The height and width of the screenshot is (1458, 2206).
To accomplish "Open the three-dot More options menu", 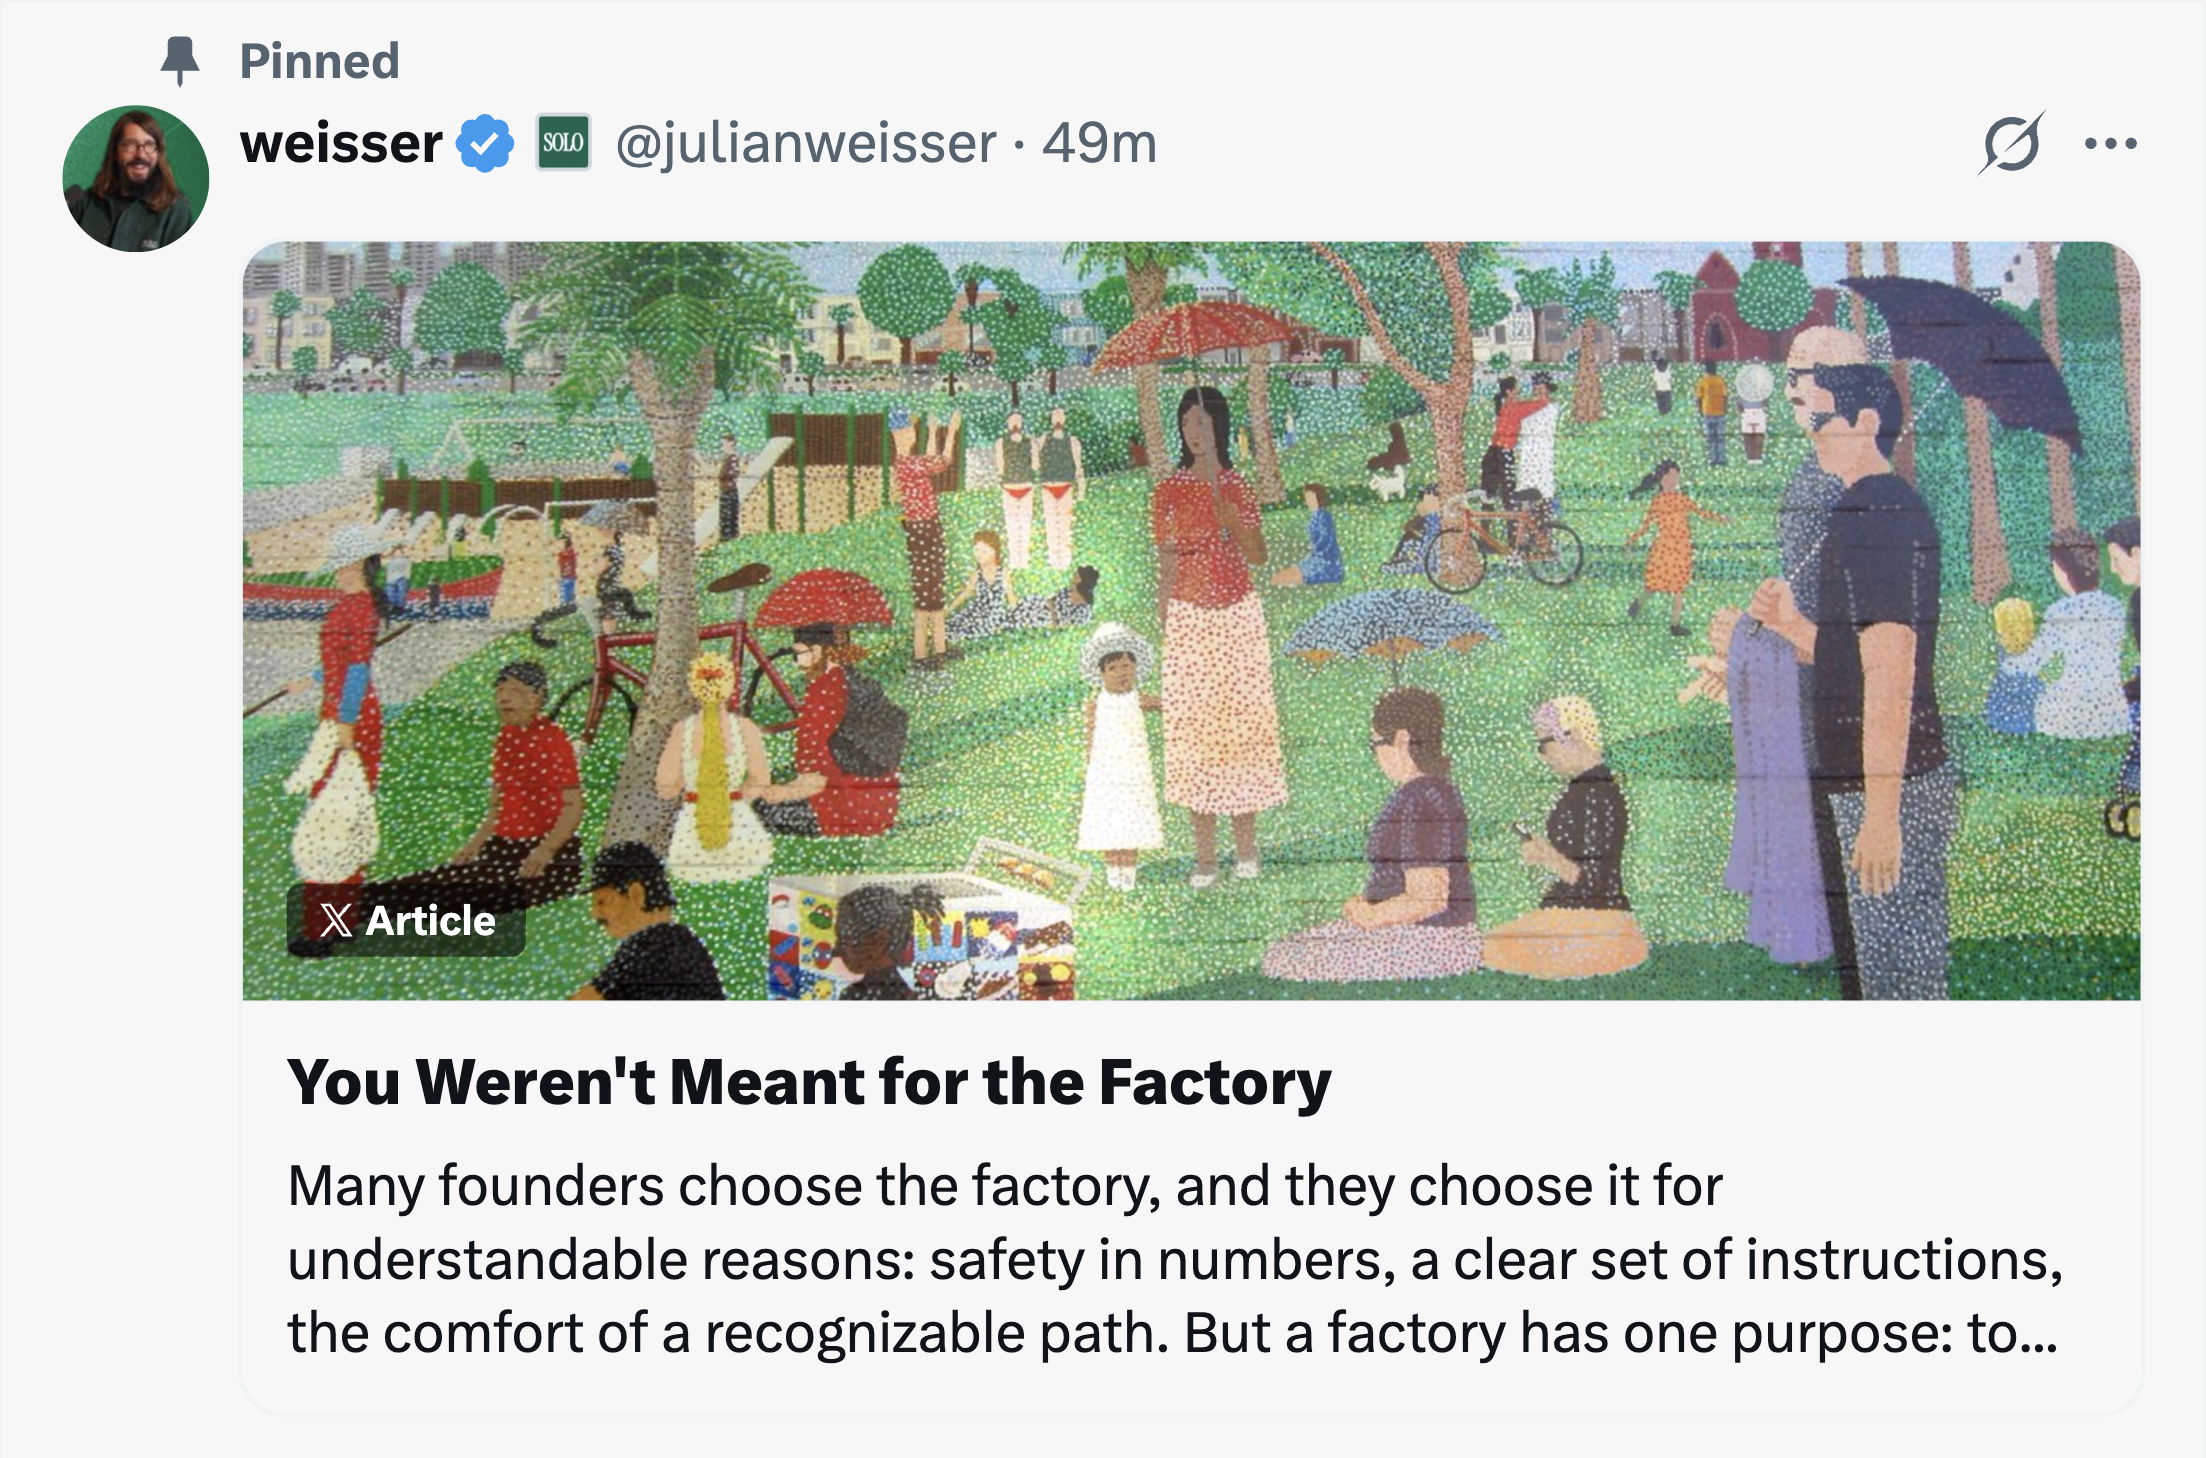I will point(2111,144).
